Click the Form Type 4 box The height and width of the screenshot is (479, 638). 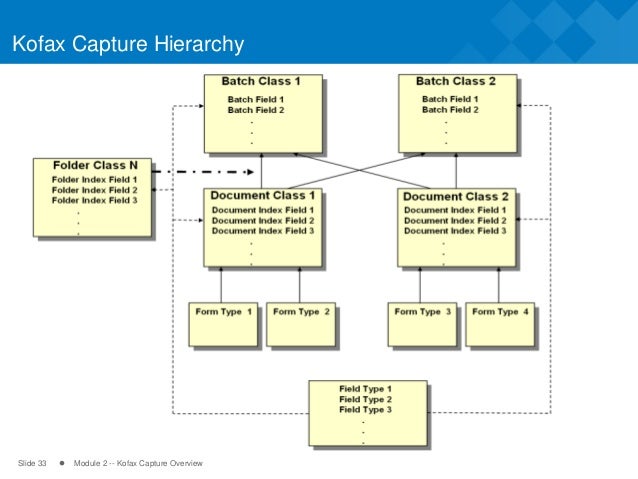(x=500, y=324)
